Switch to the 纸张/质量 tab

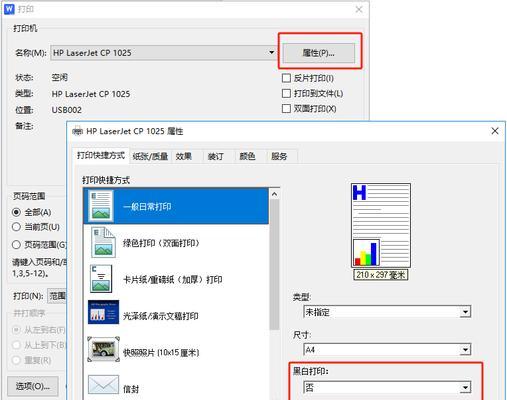click(150, 156)
